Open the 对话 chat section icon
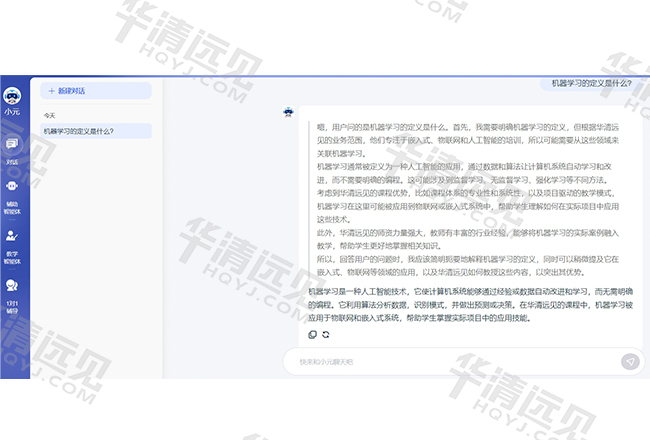 (13, 145)
